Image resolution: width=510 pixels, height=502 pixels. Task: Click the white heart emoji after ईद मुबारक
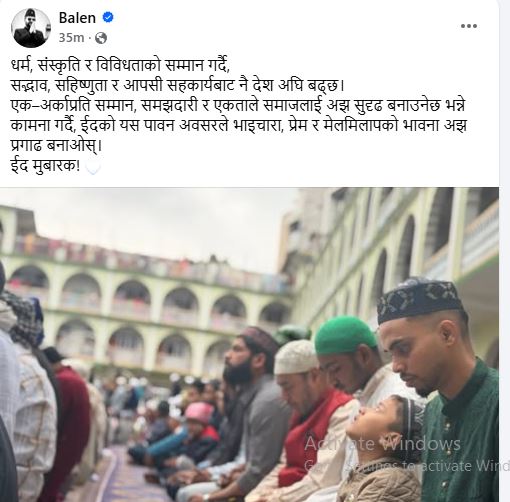click(93, 167)
